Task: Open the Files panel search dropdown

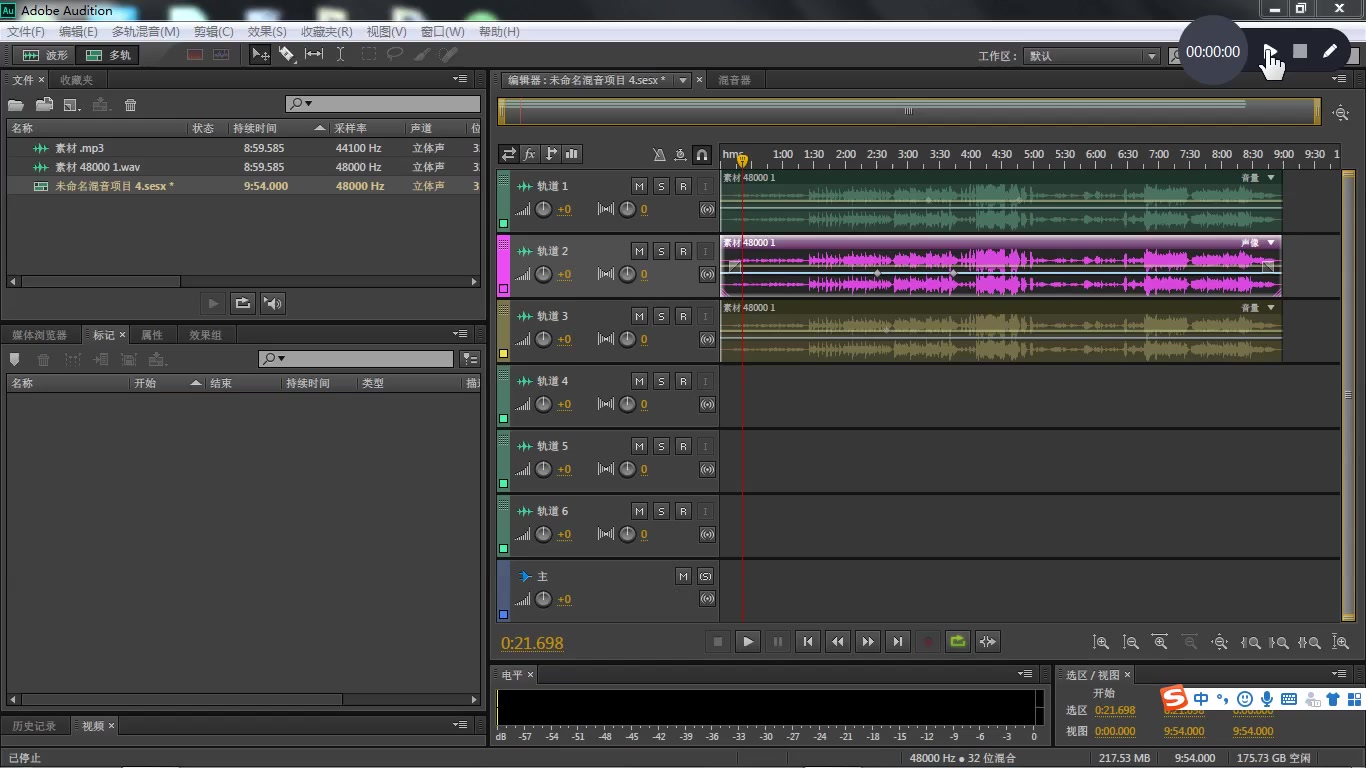Action: [301, 104]
